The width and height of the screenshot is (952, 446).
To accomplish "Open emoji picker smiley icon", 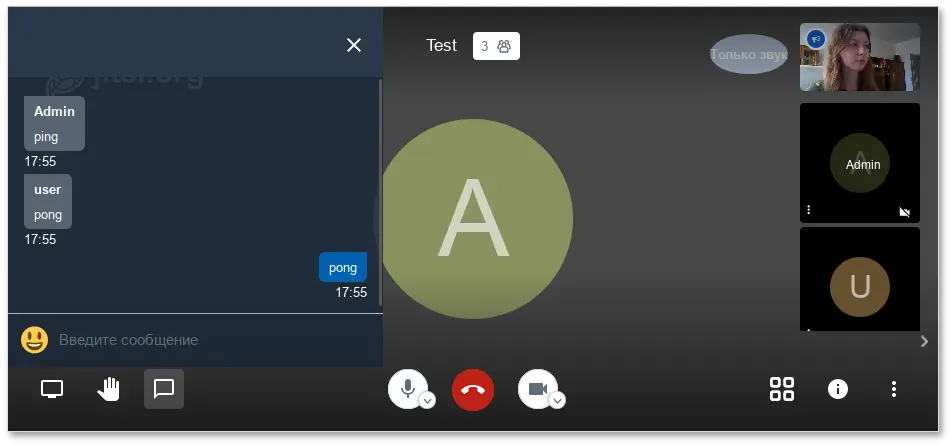I will (x=34, y=340).
